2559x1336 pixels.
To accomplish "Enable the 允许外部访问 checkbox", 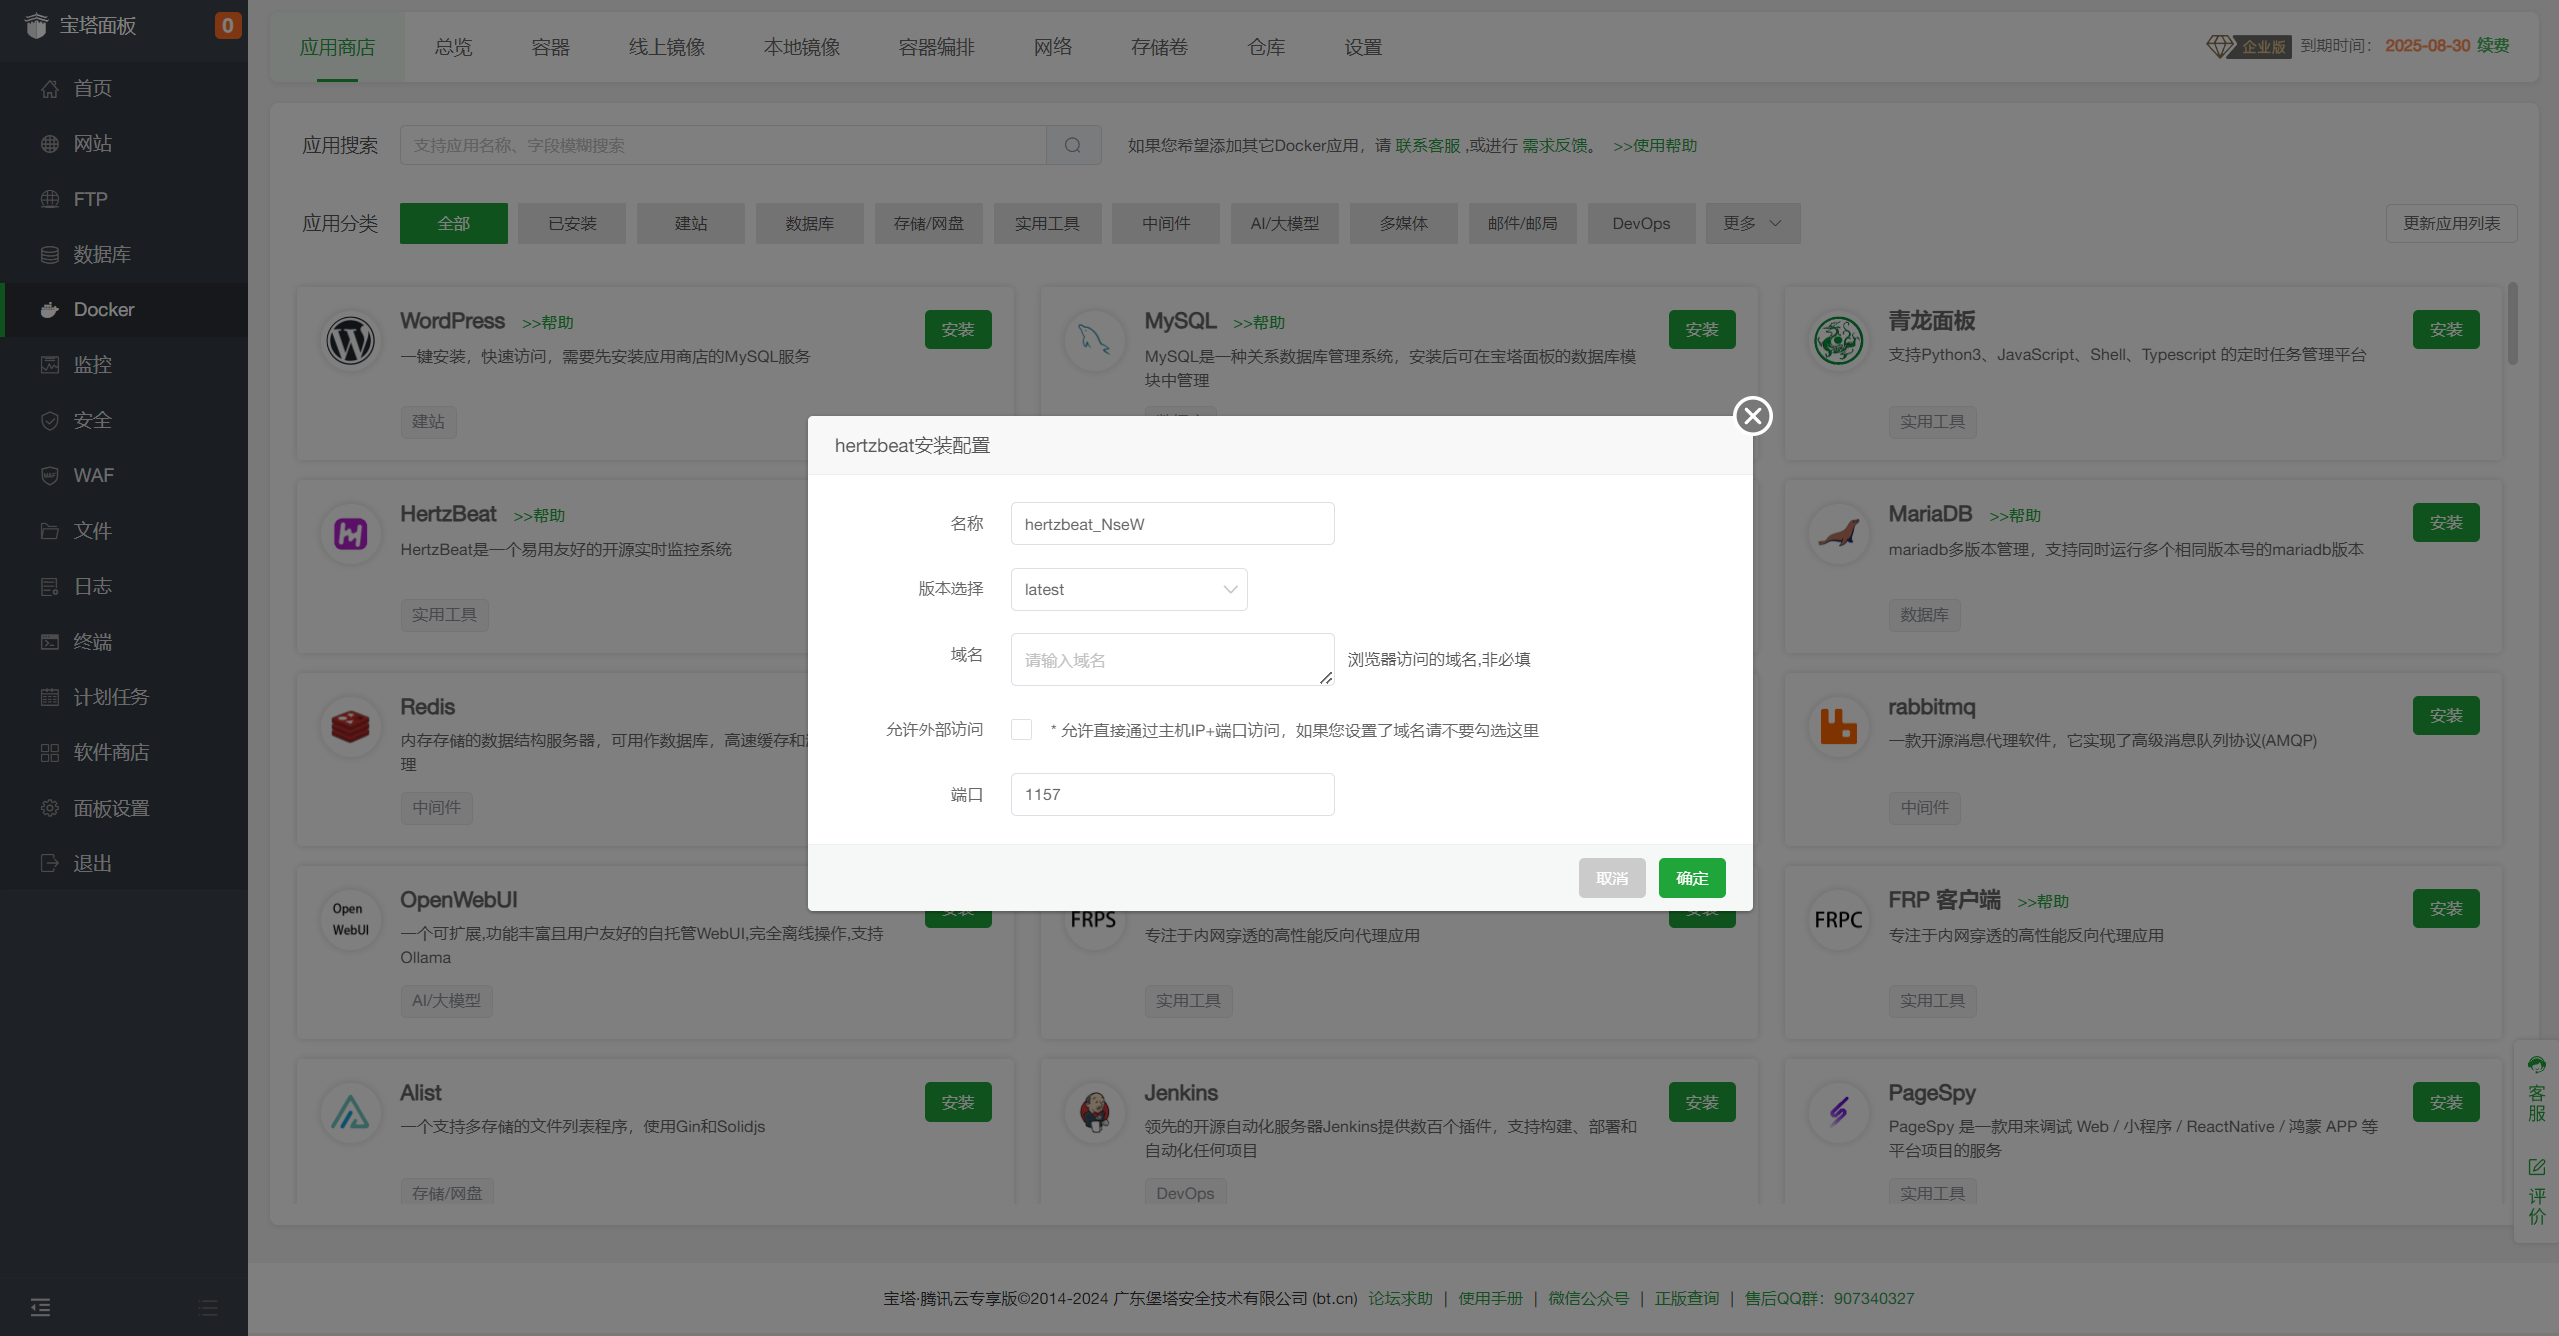I will tap(1021, 730).
